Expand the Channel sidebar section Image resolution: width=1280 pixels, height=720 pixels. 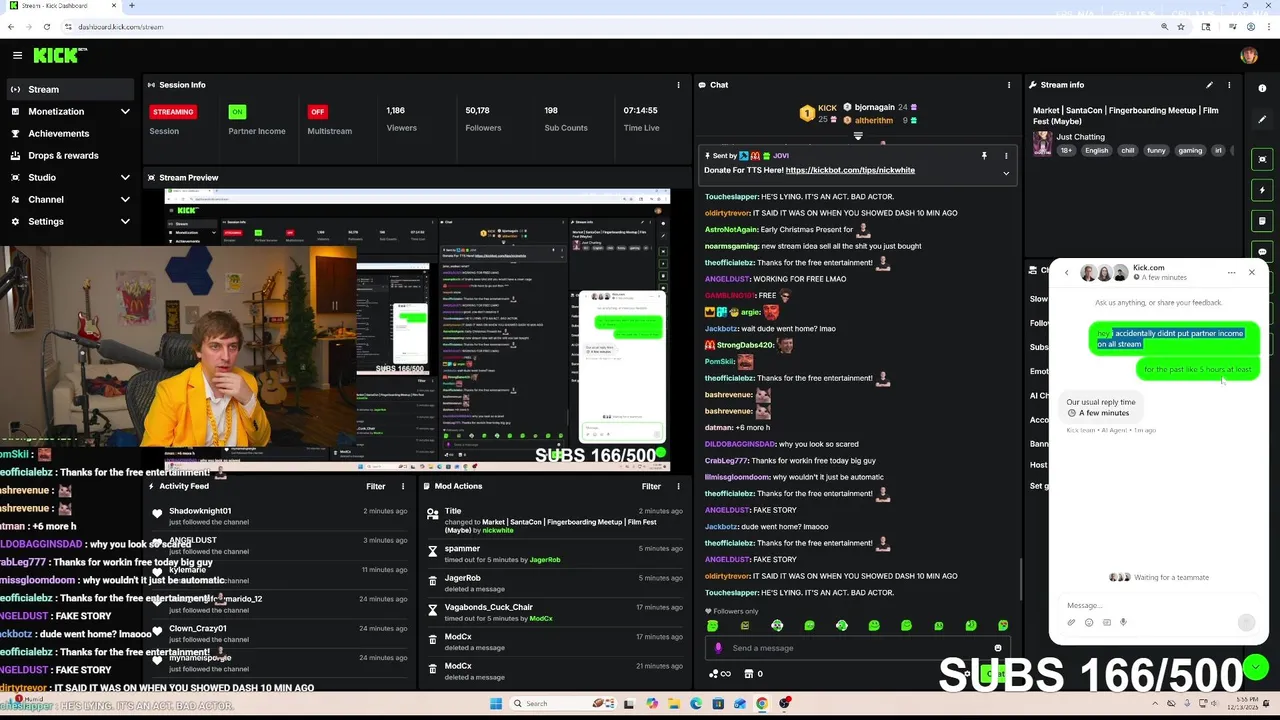point(70,199)
